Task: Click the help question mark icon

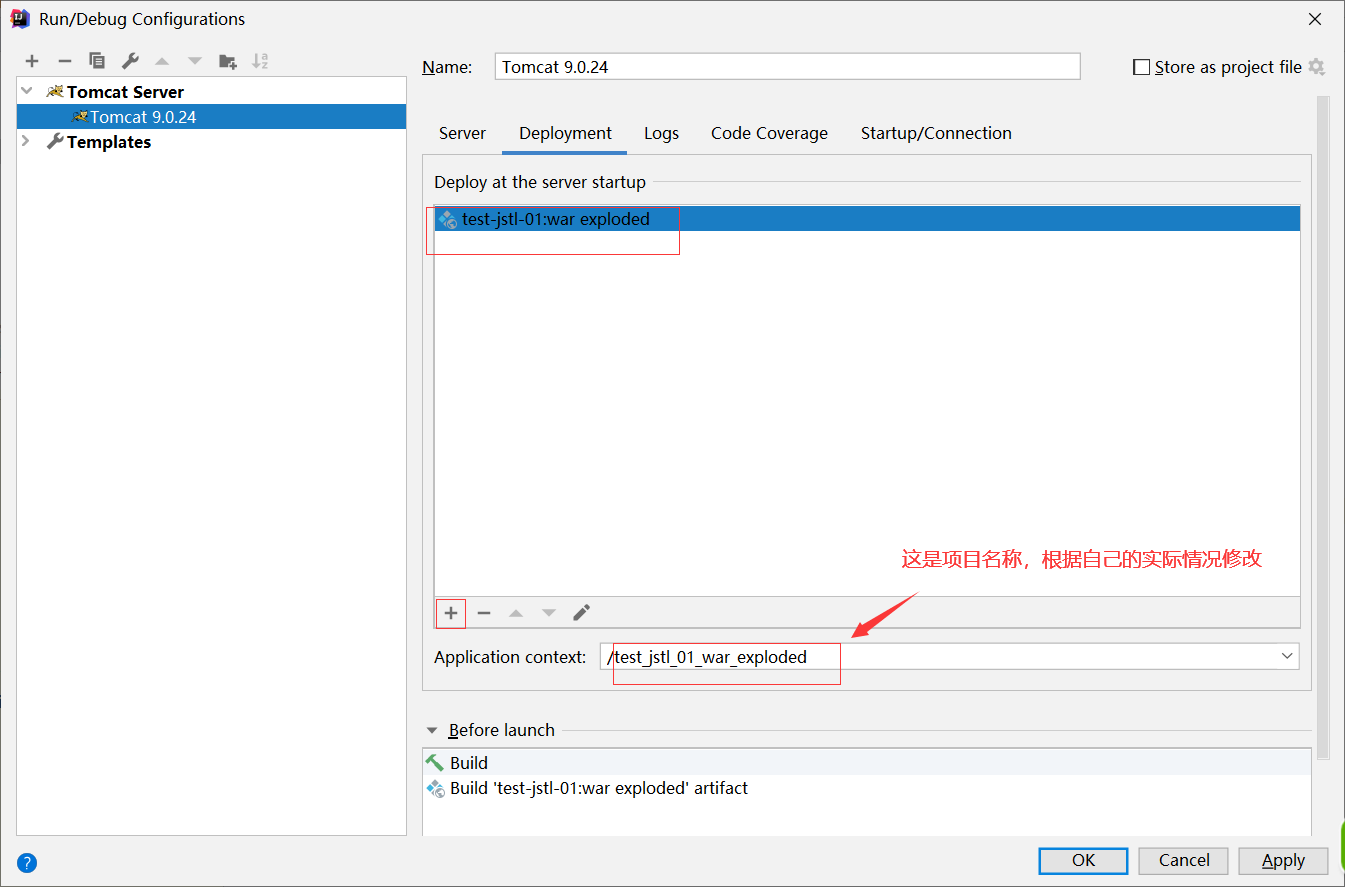Action: [26, 862]
